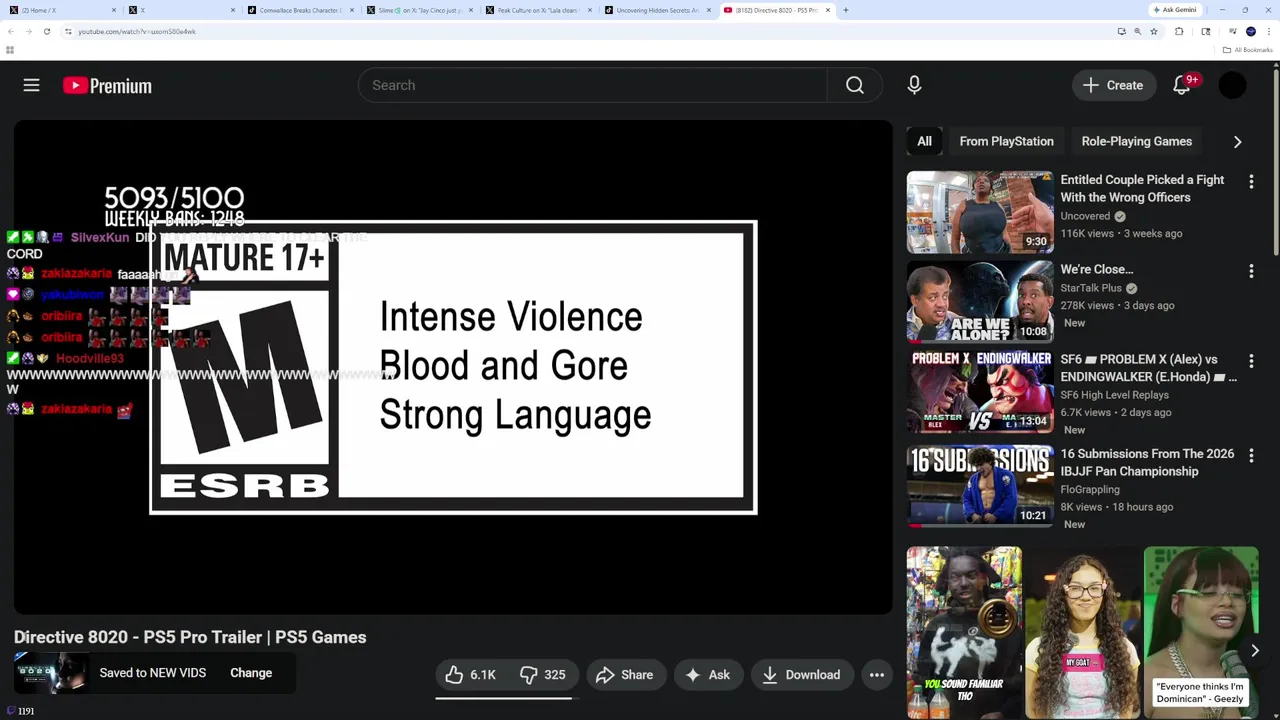
Task: Open the account avatar menu
Action: click(x=1232, y=85)
